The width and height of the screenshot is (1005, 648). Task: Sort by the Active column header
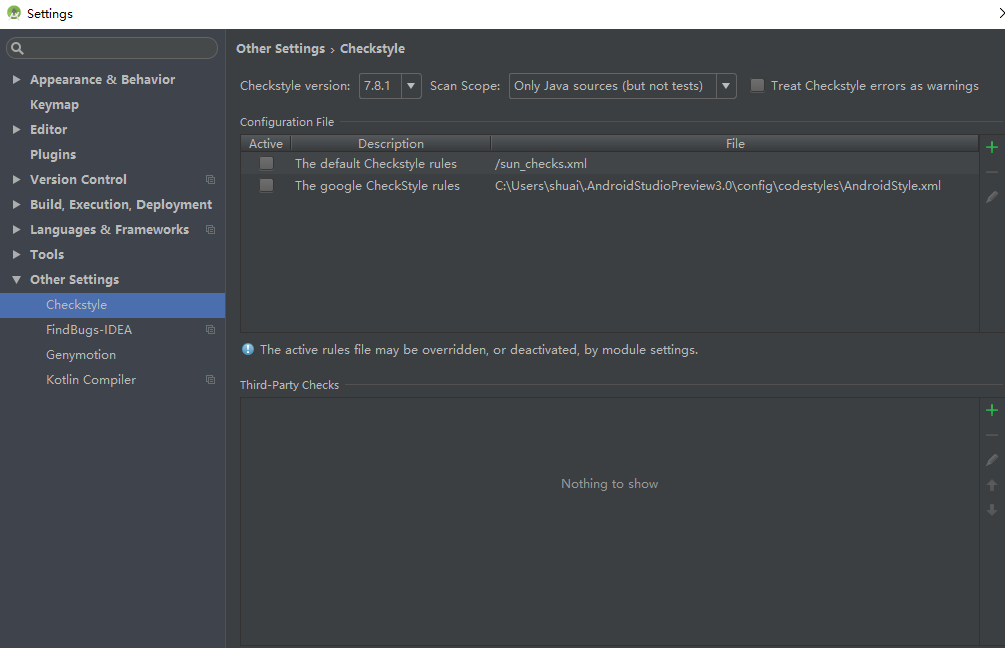[266, 144]
